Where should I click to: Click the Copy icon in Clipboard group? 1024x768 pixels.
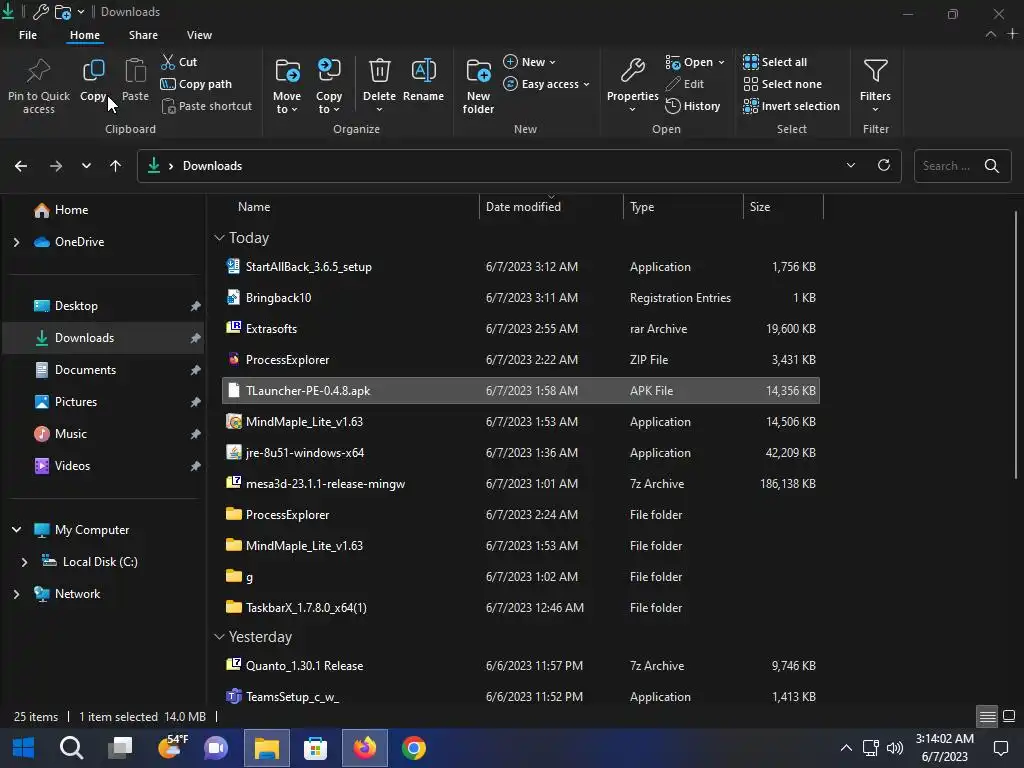point(93,71)
